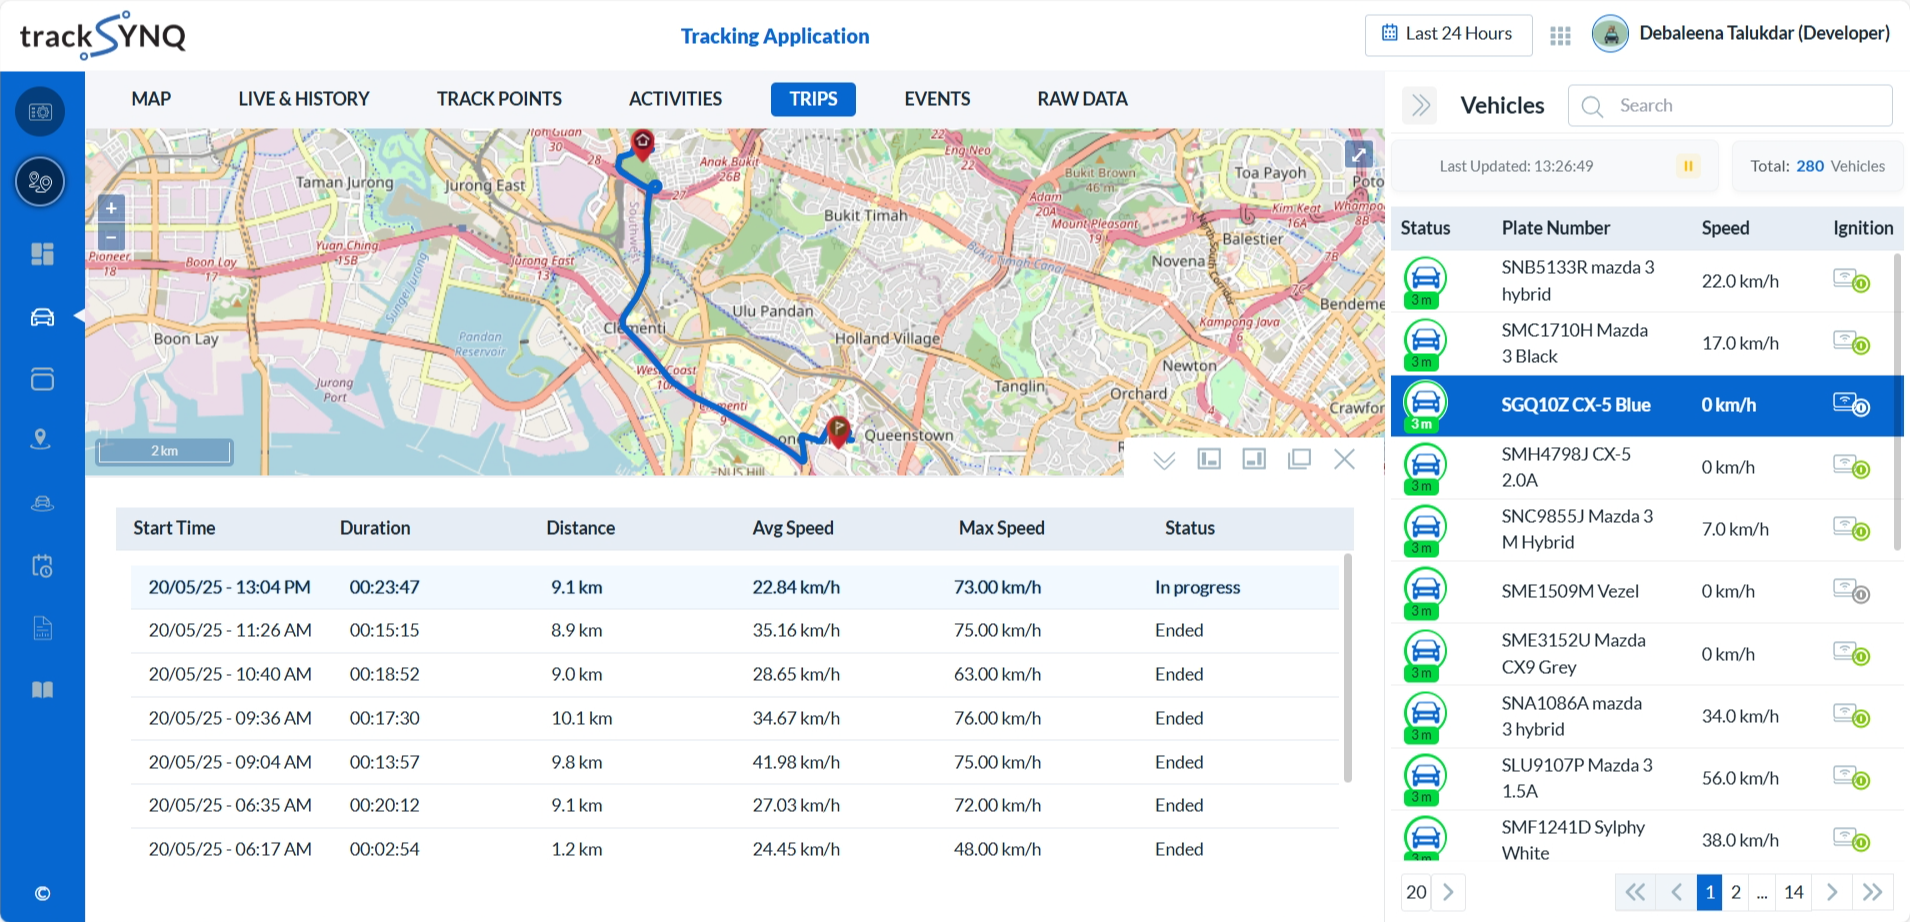Collapse the trips table with the down chevron
The width and height of the screenshot is (1910, 922).
[1163, 459]
